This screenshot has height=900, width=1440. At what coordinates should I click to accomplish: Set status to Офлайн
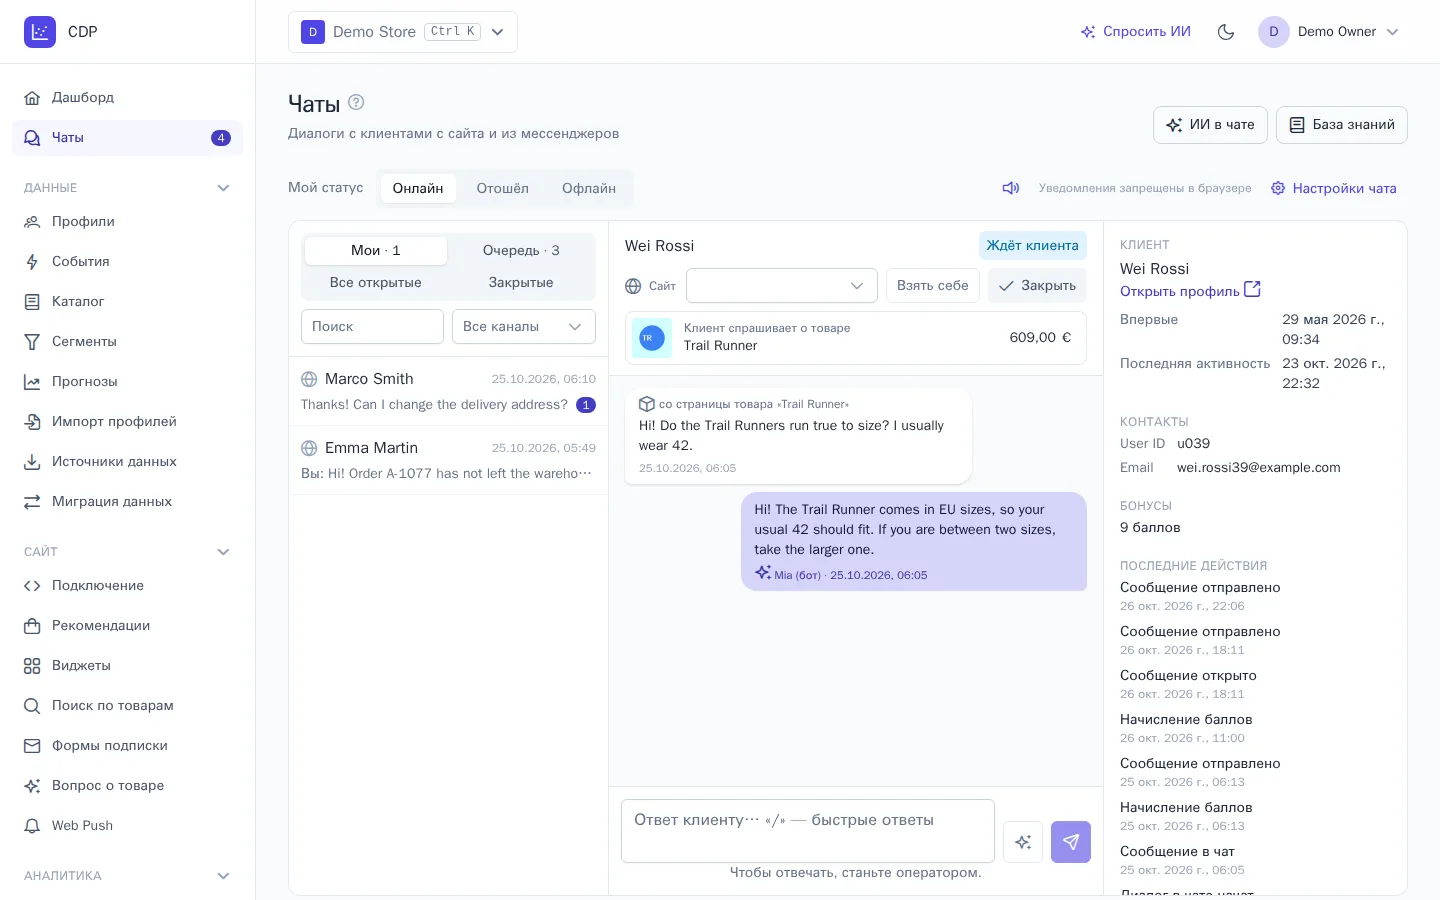click(589, 188)
